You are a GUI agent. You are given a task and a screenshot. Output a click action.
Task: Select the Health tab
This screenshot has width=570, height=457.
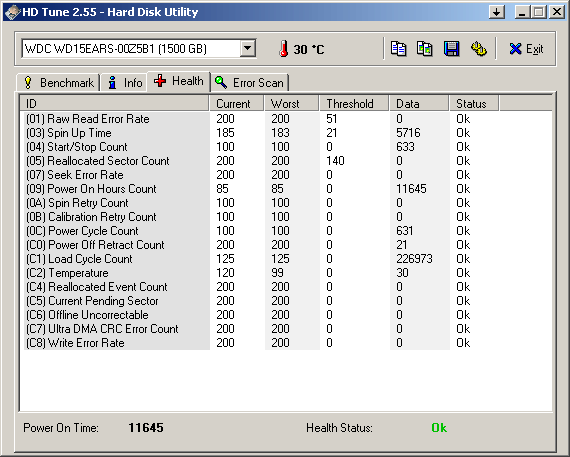tap(178, 81)
